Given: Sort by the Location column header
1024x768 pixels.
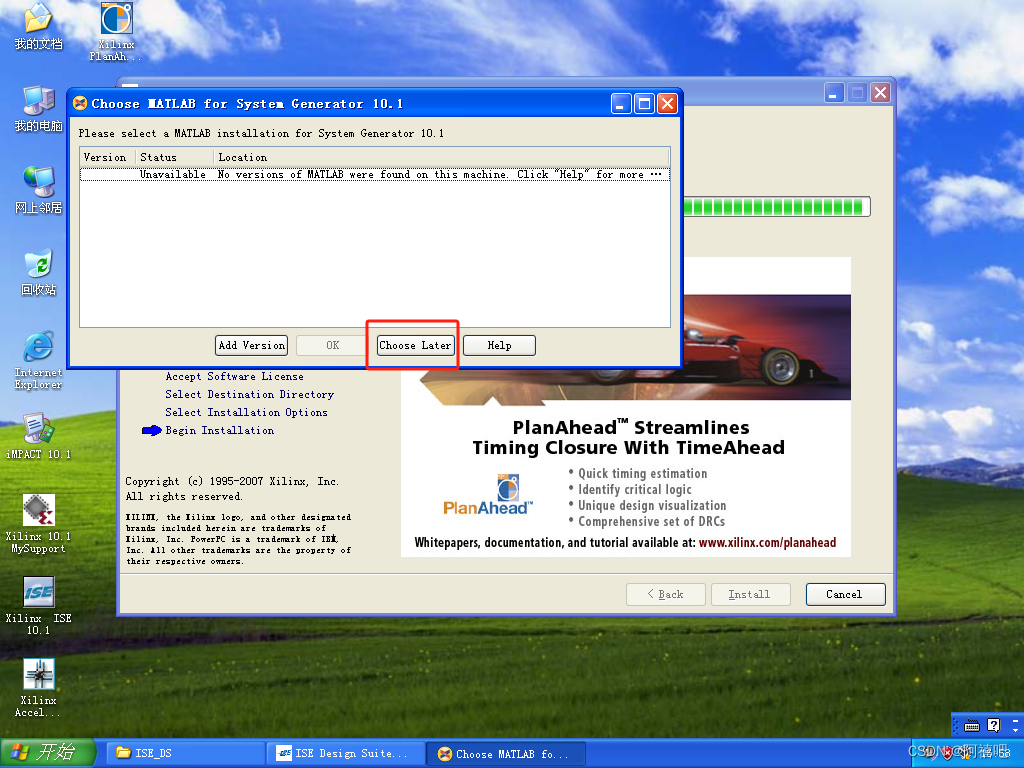Looking at the screenshot, I should click(441, 157).
